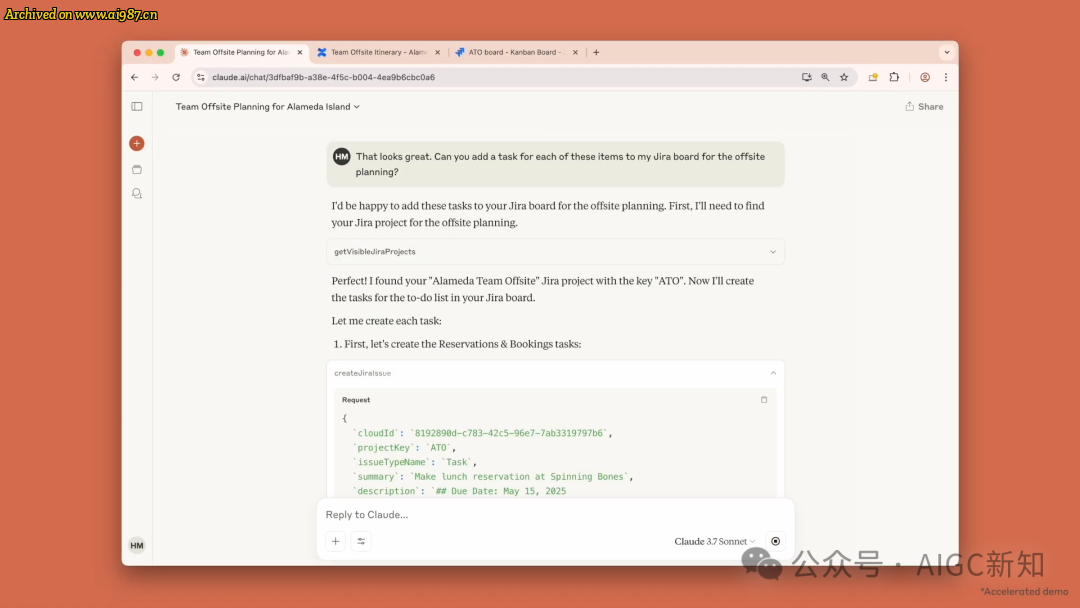The image size is (1080, 608).
Task: Open the Chrome three-dot menu
Action: click(x=946, y=77)
